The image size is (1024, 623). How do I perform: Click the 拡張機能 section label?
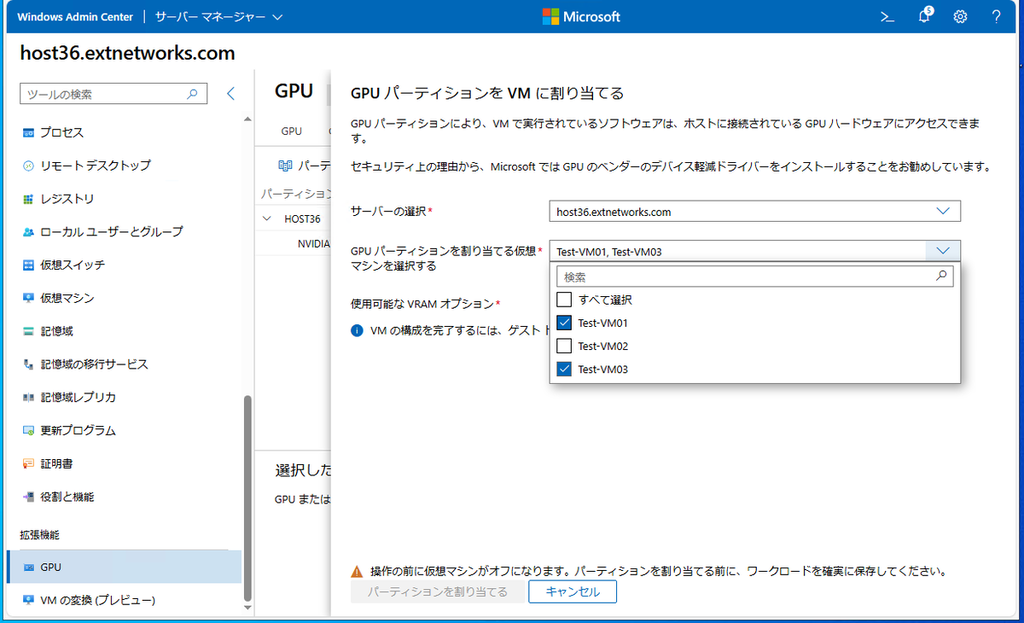coord(39,535)
